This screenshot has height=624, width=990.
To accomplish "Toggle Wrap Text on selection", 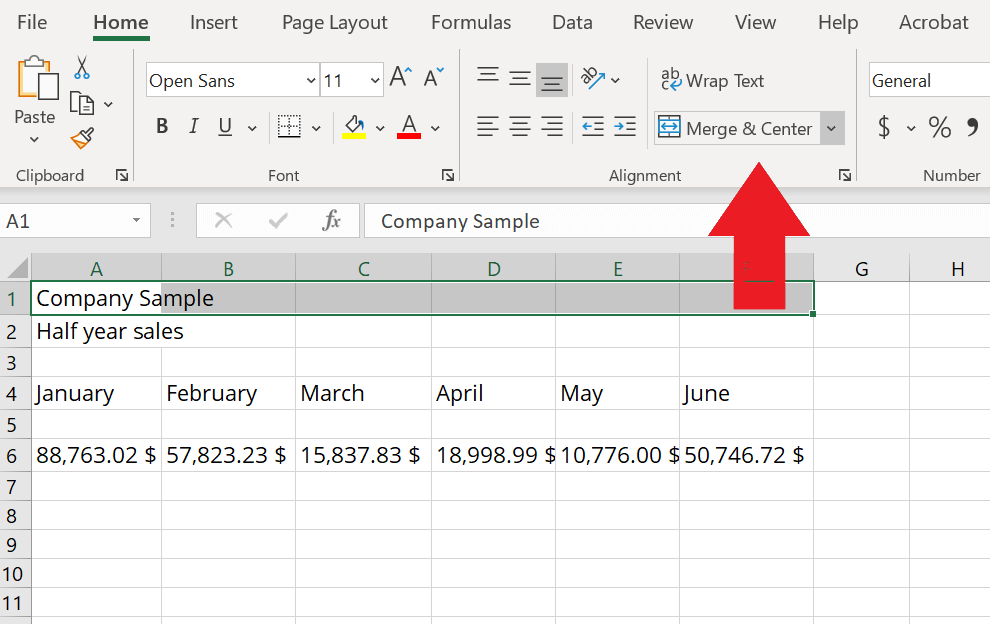I will 713,81.
